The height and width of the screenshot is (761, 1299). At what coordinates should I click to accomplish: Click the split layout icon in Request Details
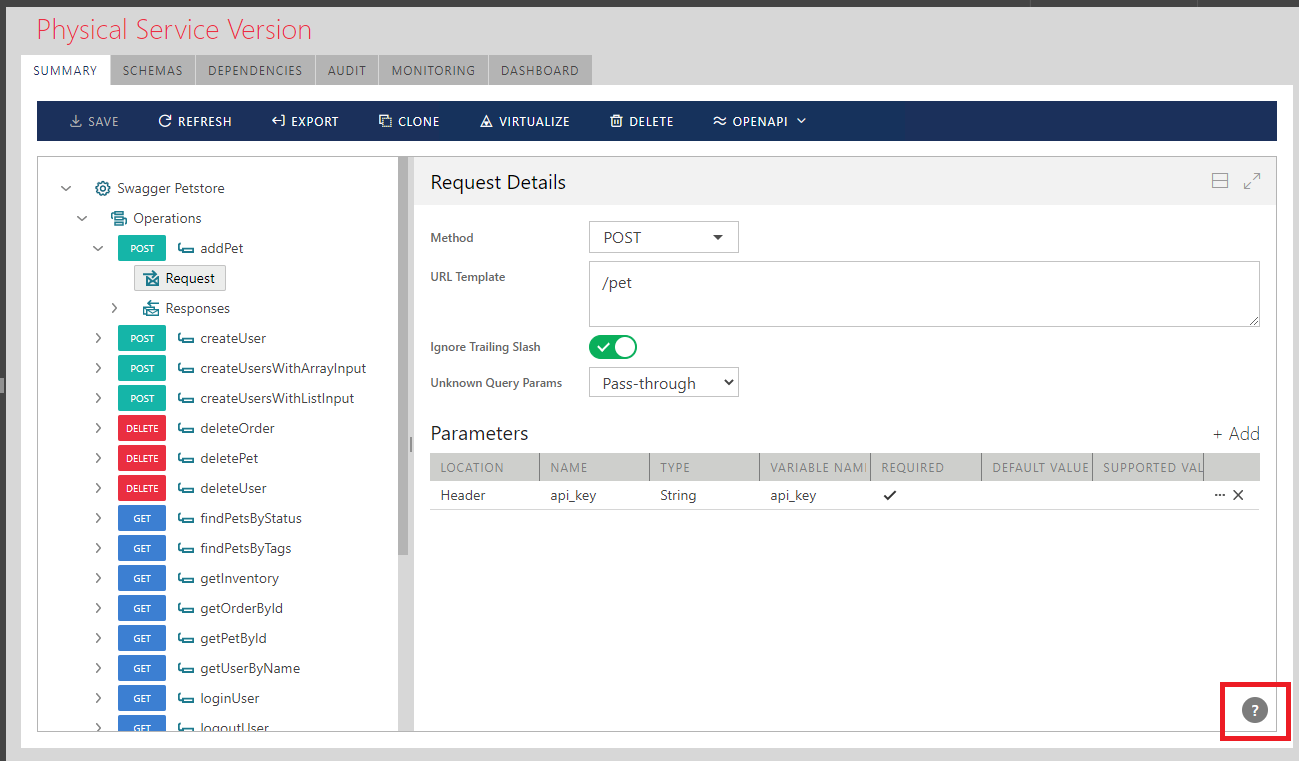click(x=1219, y=181)
